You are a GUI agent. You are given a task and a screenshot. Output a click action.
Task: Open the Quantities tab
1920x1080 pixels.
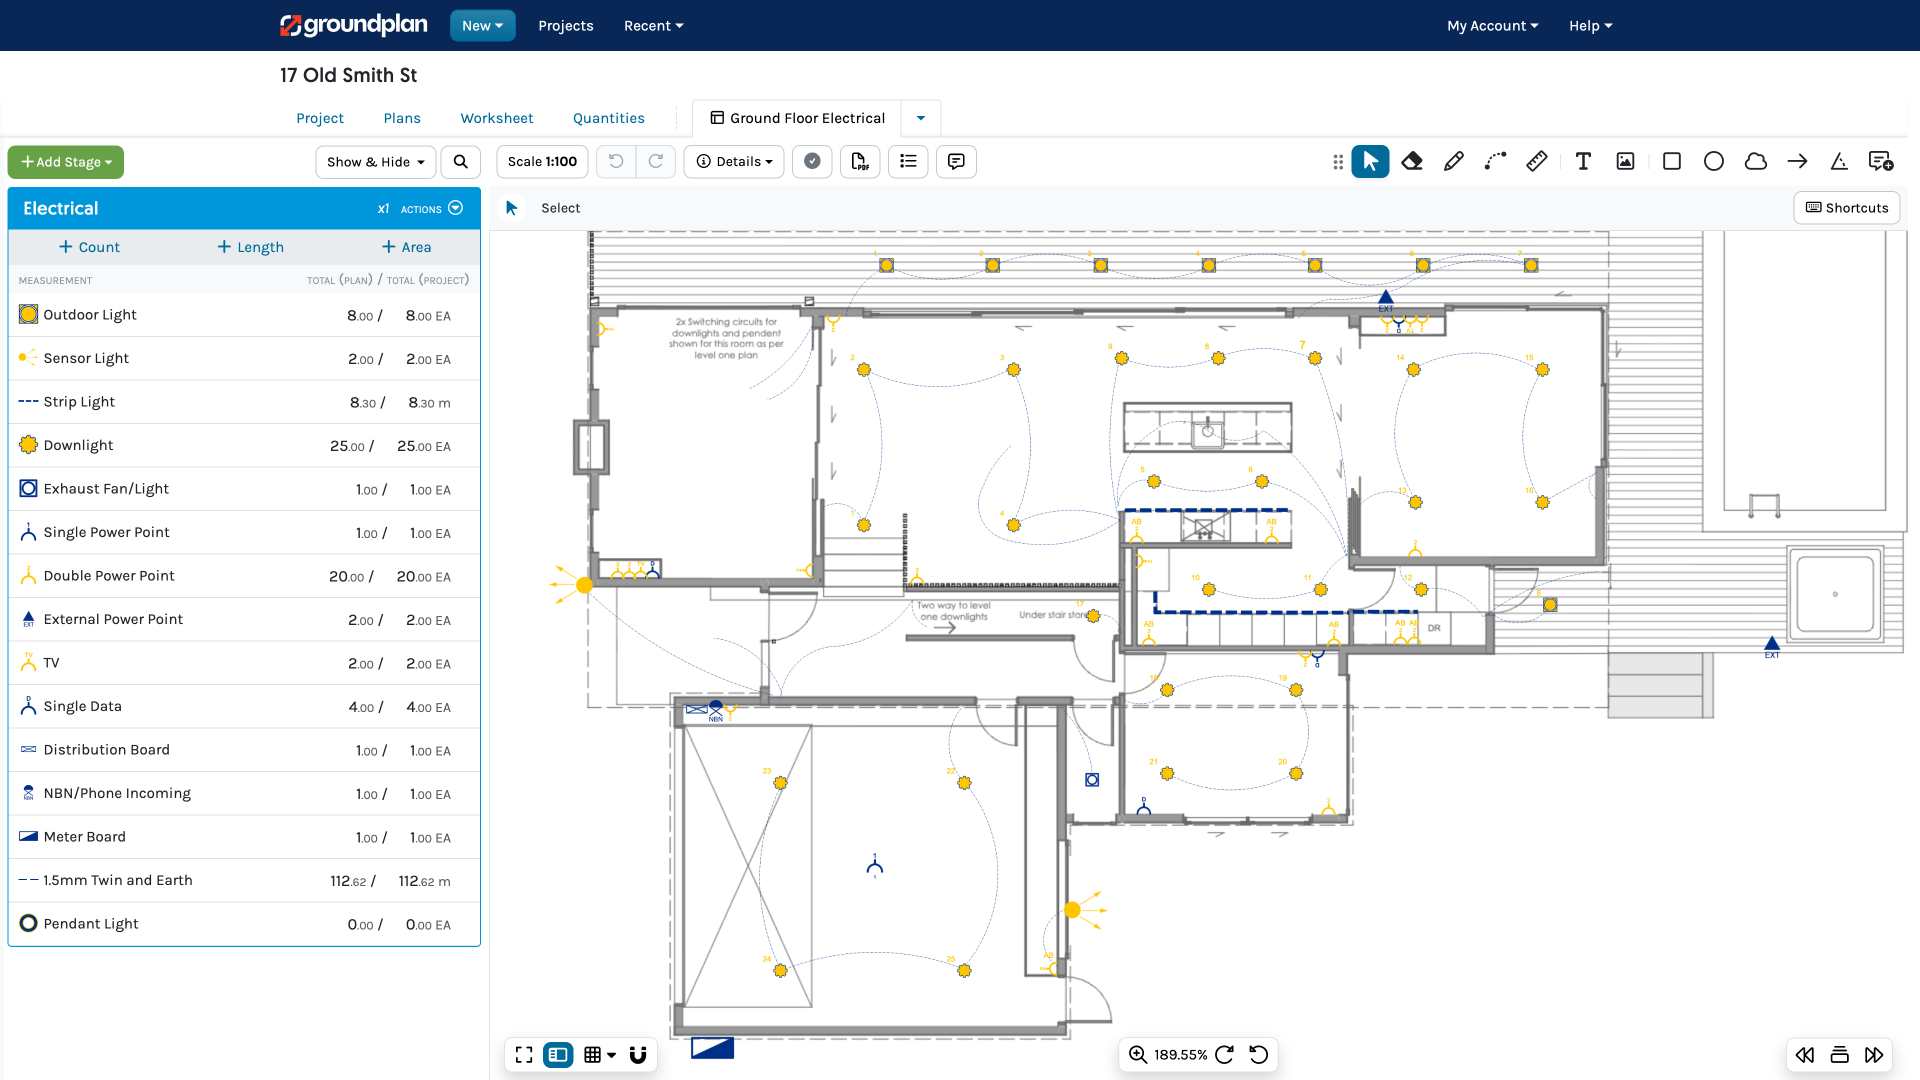coord(608,118)
